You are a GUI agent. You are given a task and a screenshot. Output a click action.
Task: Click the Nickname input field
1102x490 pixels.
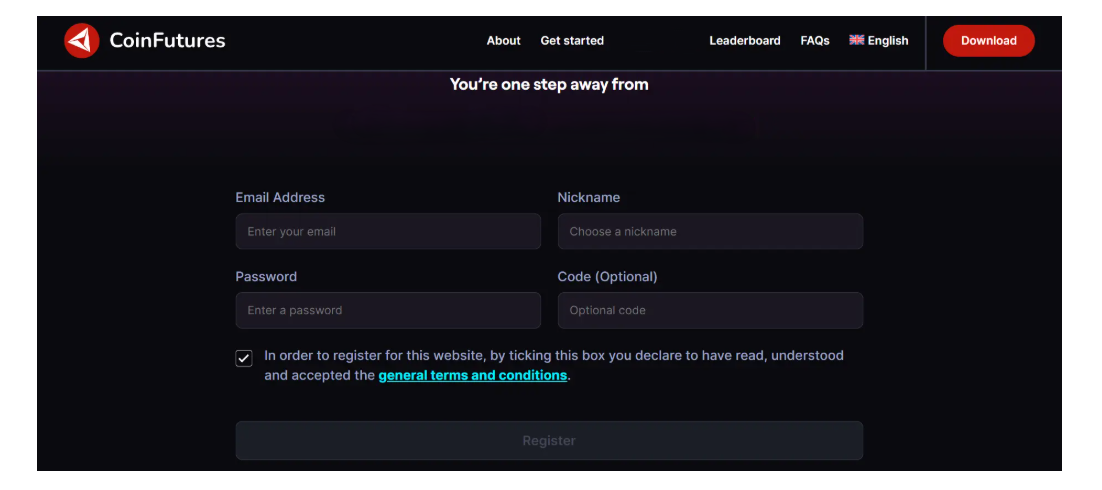pyautogui.click(x=710, y=231)
